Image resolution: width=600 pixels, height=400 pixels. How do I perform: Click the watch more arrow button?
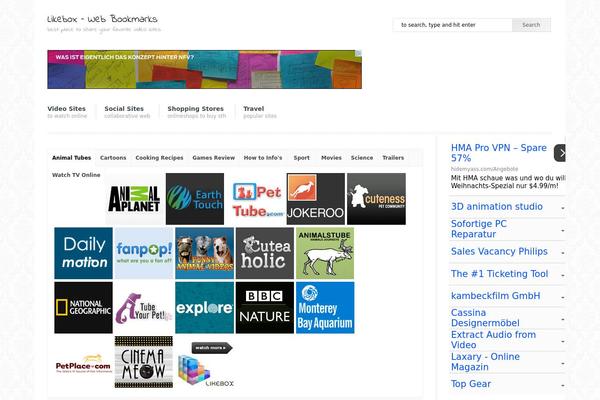click(212, 348)
